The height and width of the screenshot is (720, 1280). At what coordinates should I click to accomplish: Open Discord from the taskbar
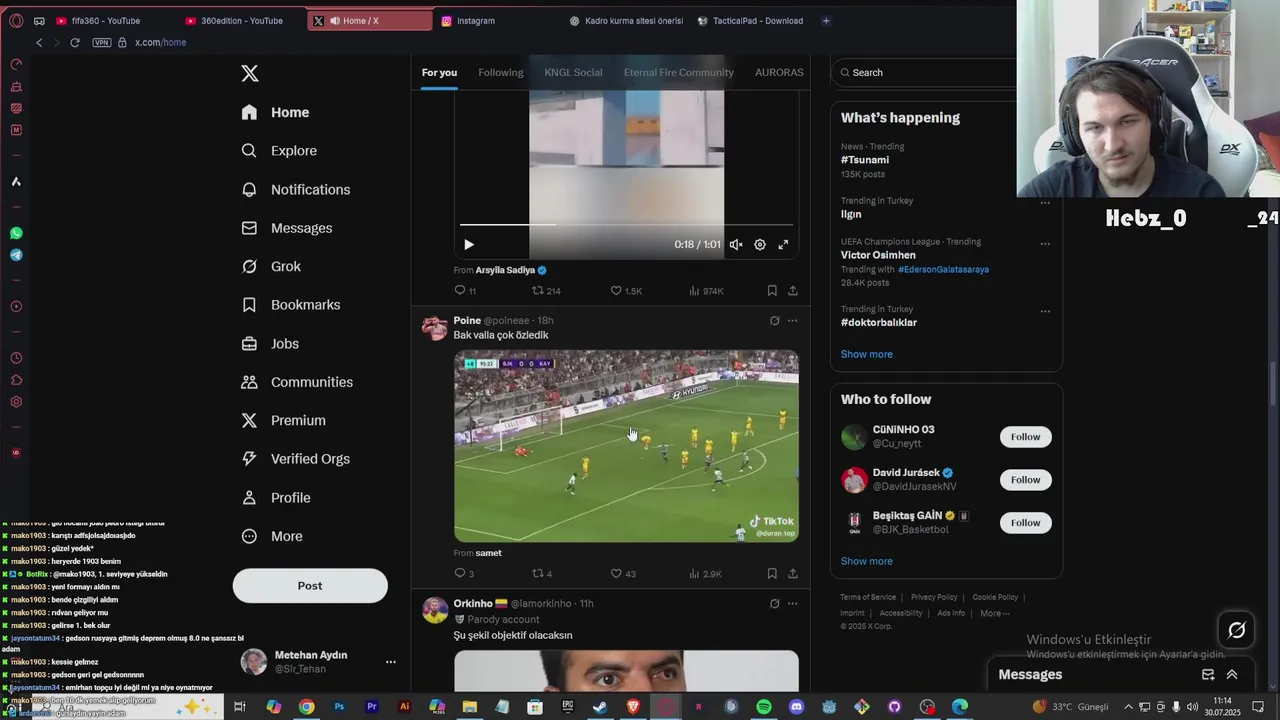point(796,707)
